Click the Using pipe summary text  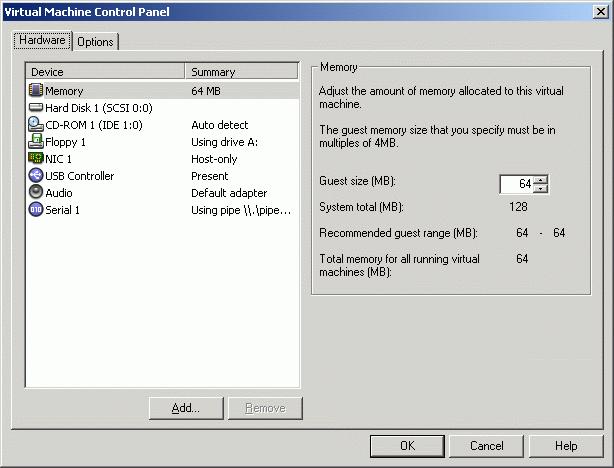point(241,210)
